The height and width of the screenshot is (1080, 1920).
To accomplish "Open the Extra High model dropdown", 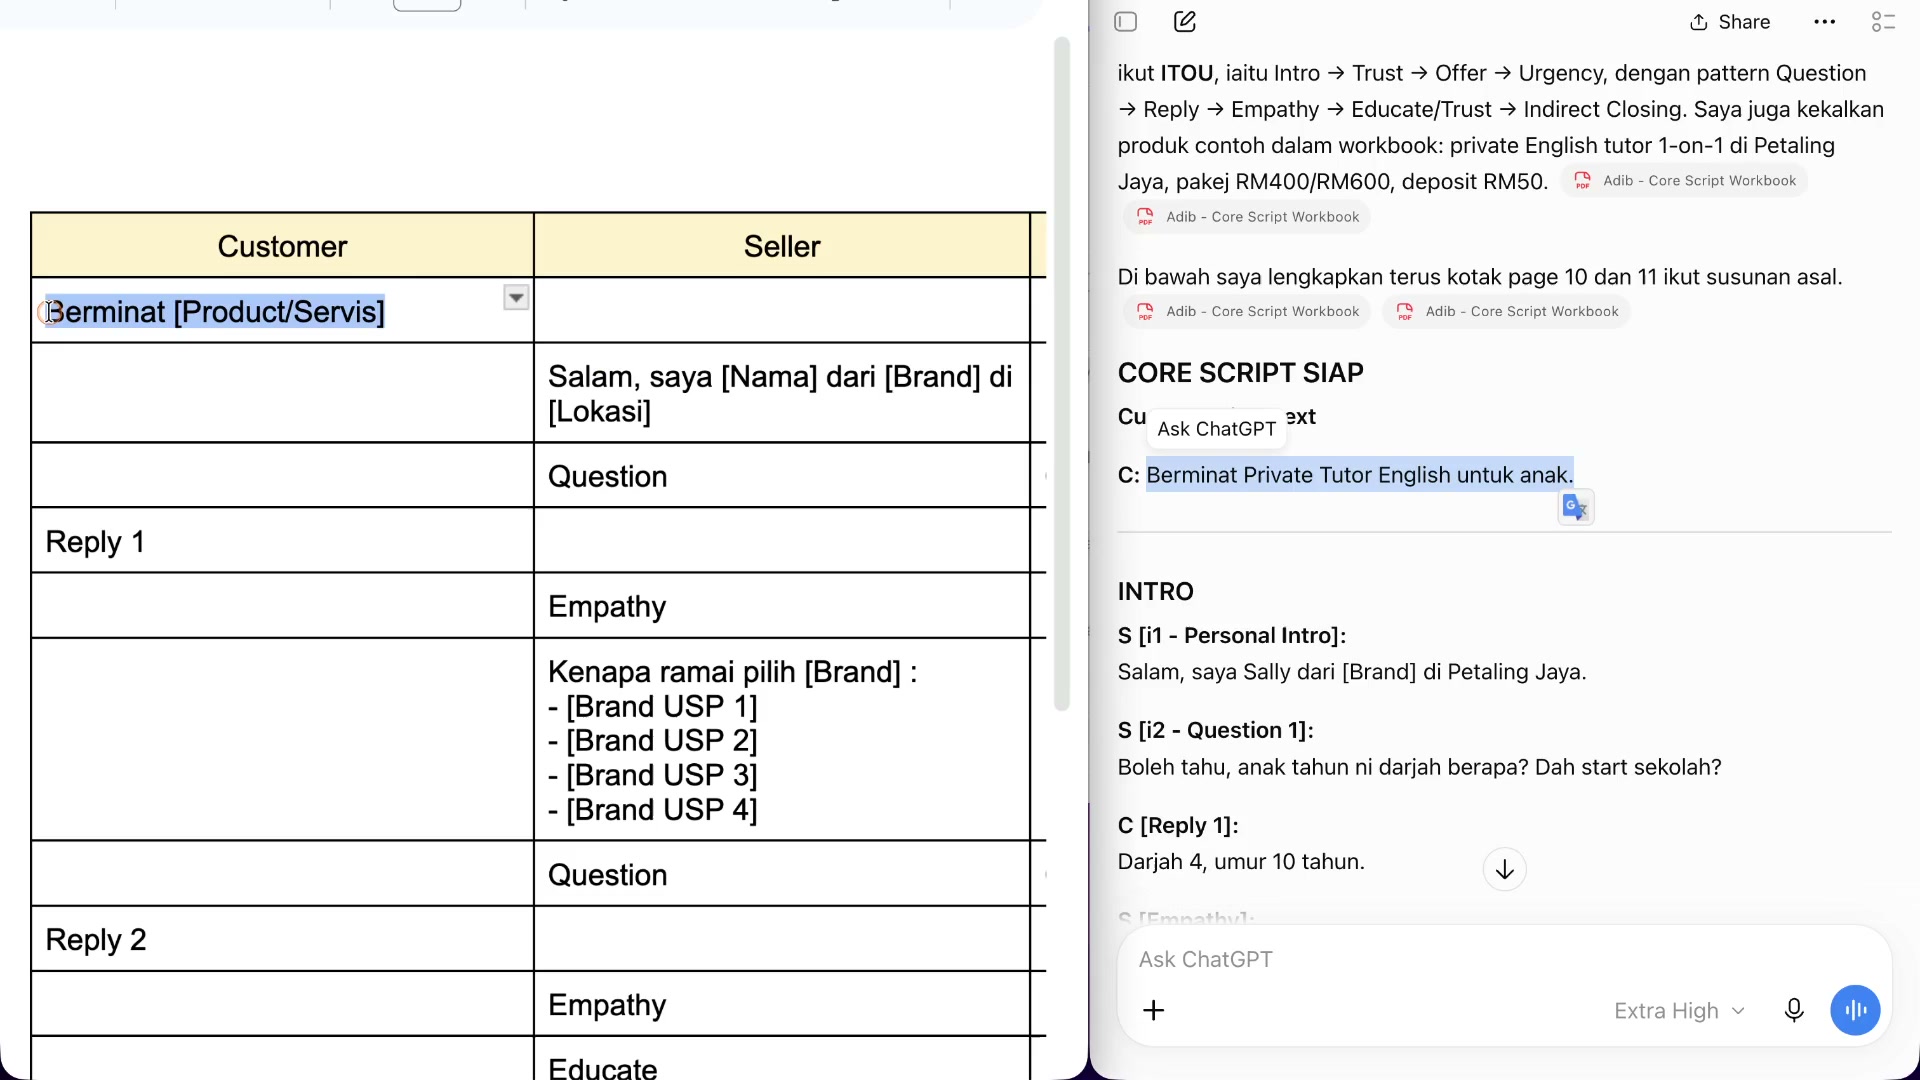I will (1680, 1011).
